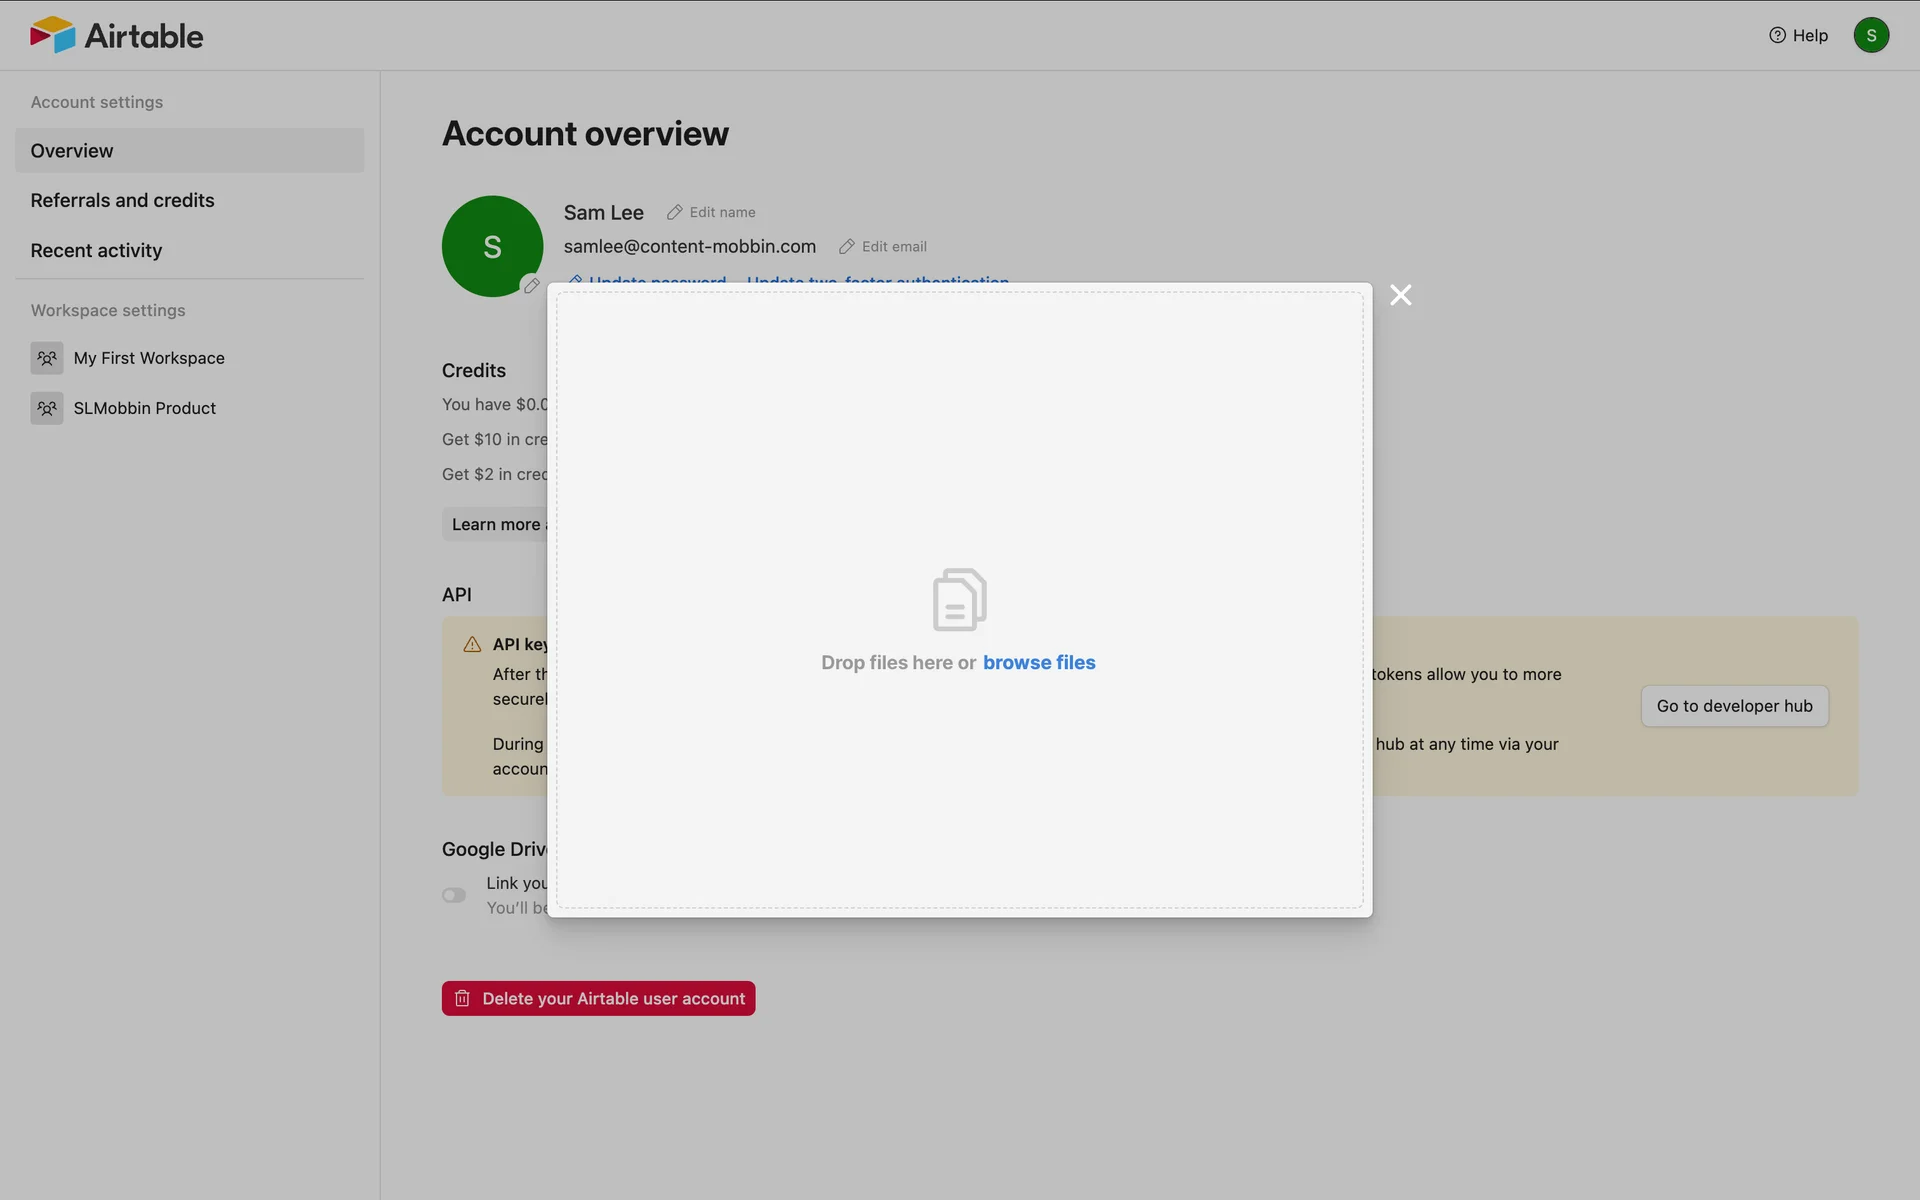Click the Airtable logo icon

[52, 35]
